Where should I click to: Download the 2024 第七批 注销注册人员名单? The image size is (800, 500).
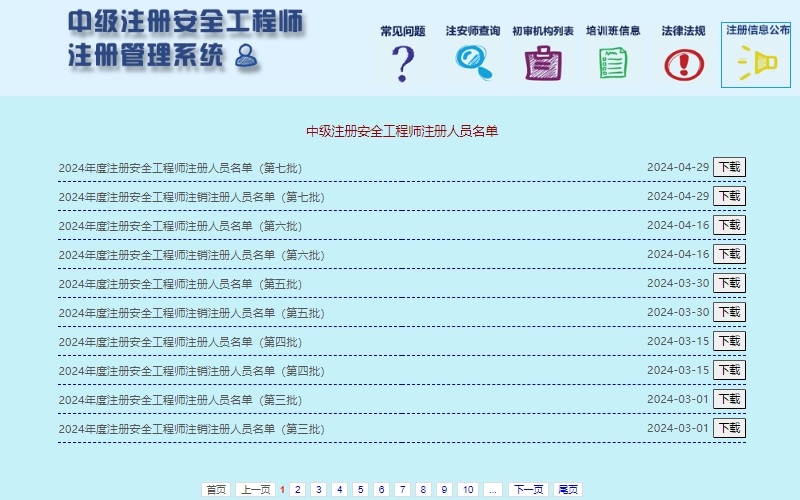click(729, 196)
